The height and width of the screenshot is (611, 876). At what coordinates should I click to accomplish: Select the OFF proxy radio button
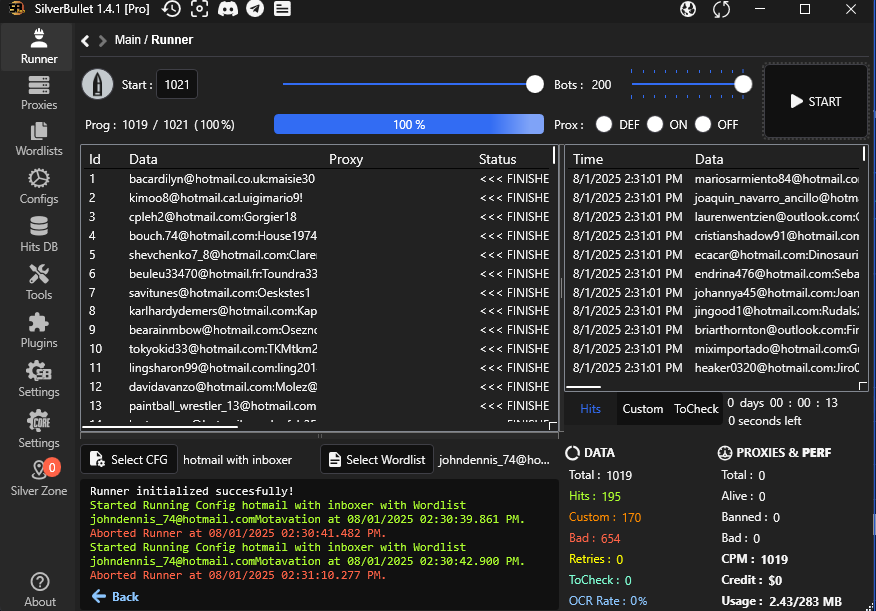[x=703, y=125]
